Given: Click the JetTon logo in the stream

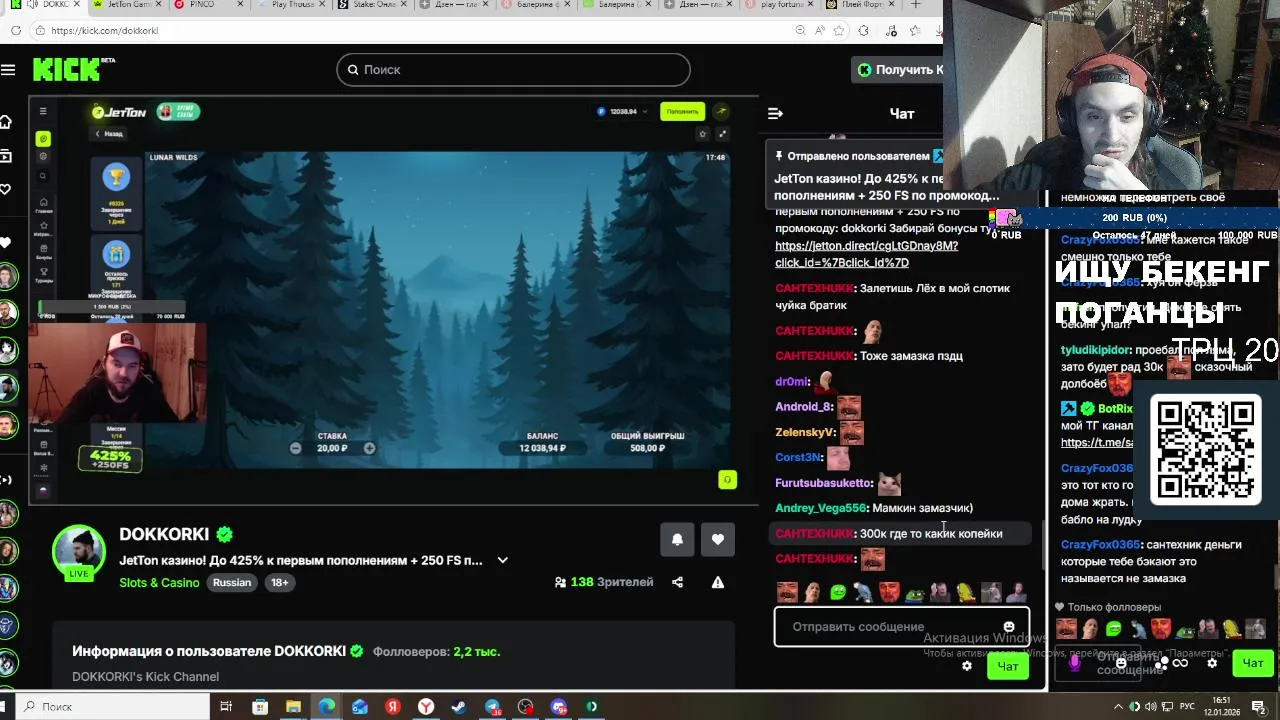Looking at the screenshot, I should (120, 112).
